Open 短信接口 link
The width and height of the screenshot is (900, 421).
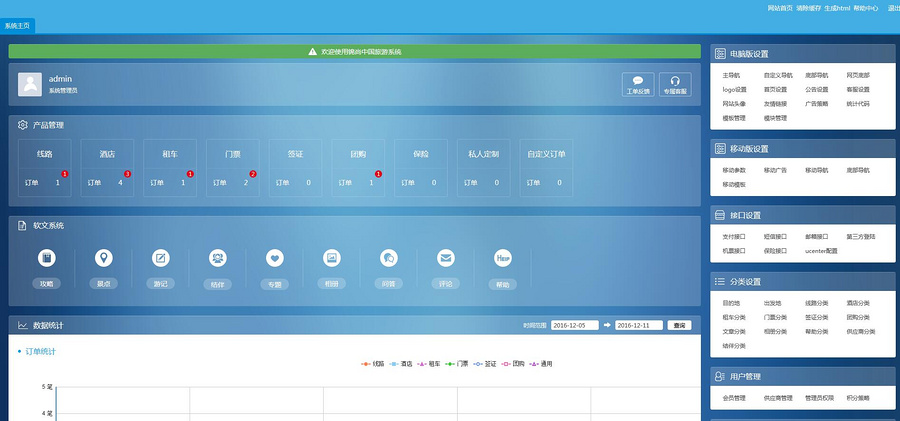(775, 237)
